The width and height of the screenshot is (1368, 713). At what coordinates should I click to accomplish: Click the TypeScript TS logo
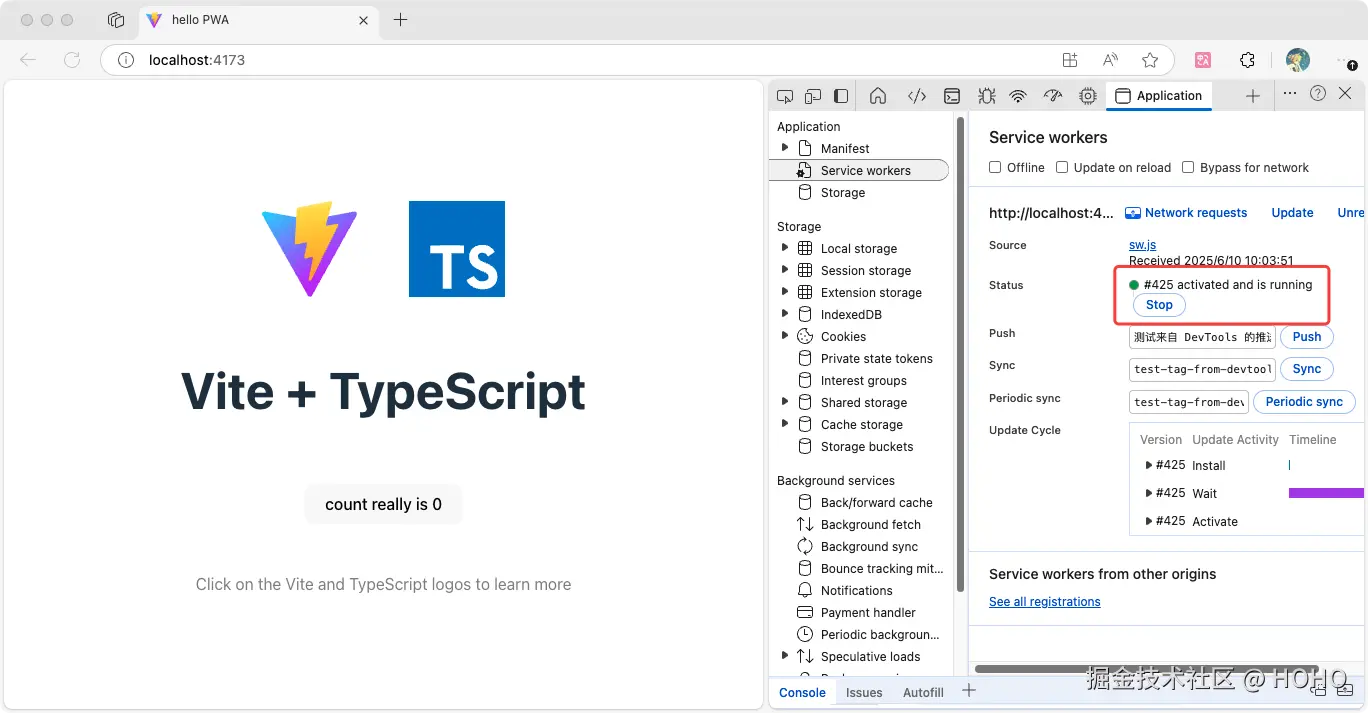click(457, 249)
